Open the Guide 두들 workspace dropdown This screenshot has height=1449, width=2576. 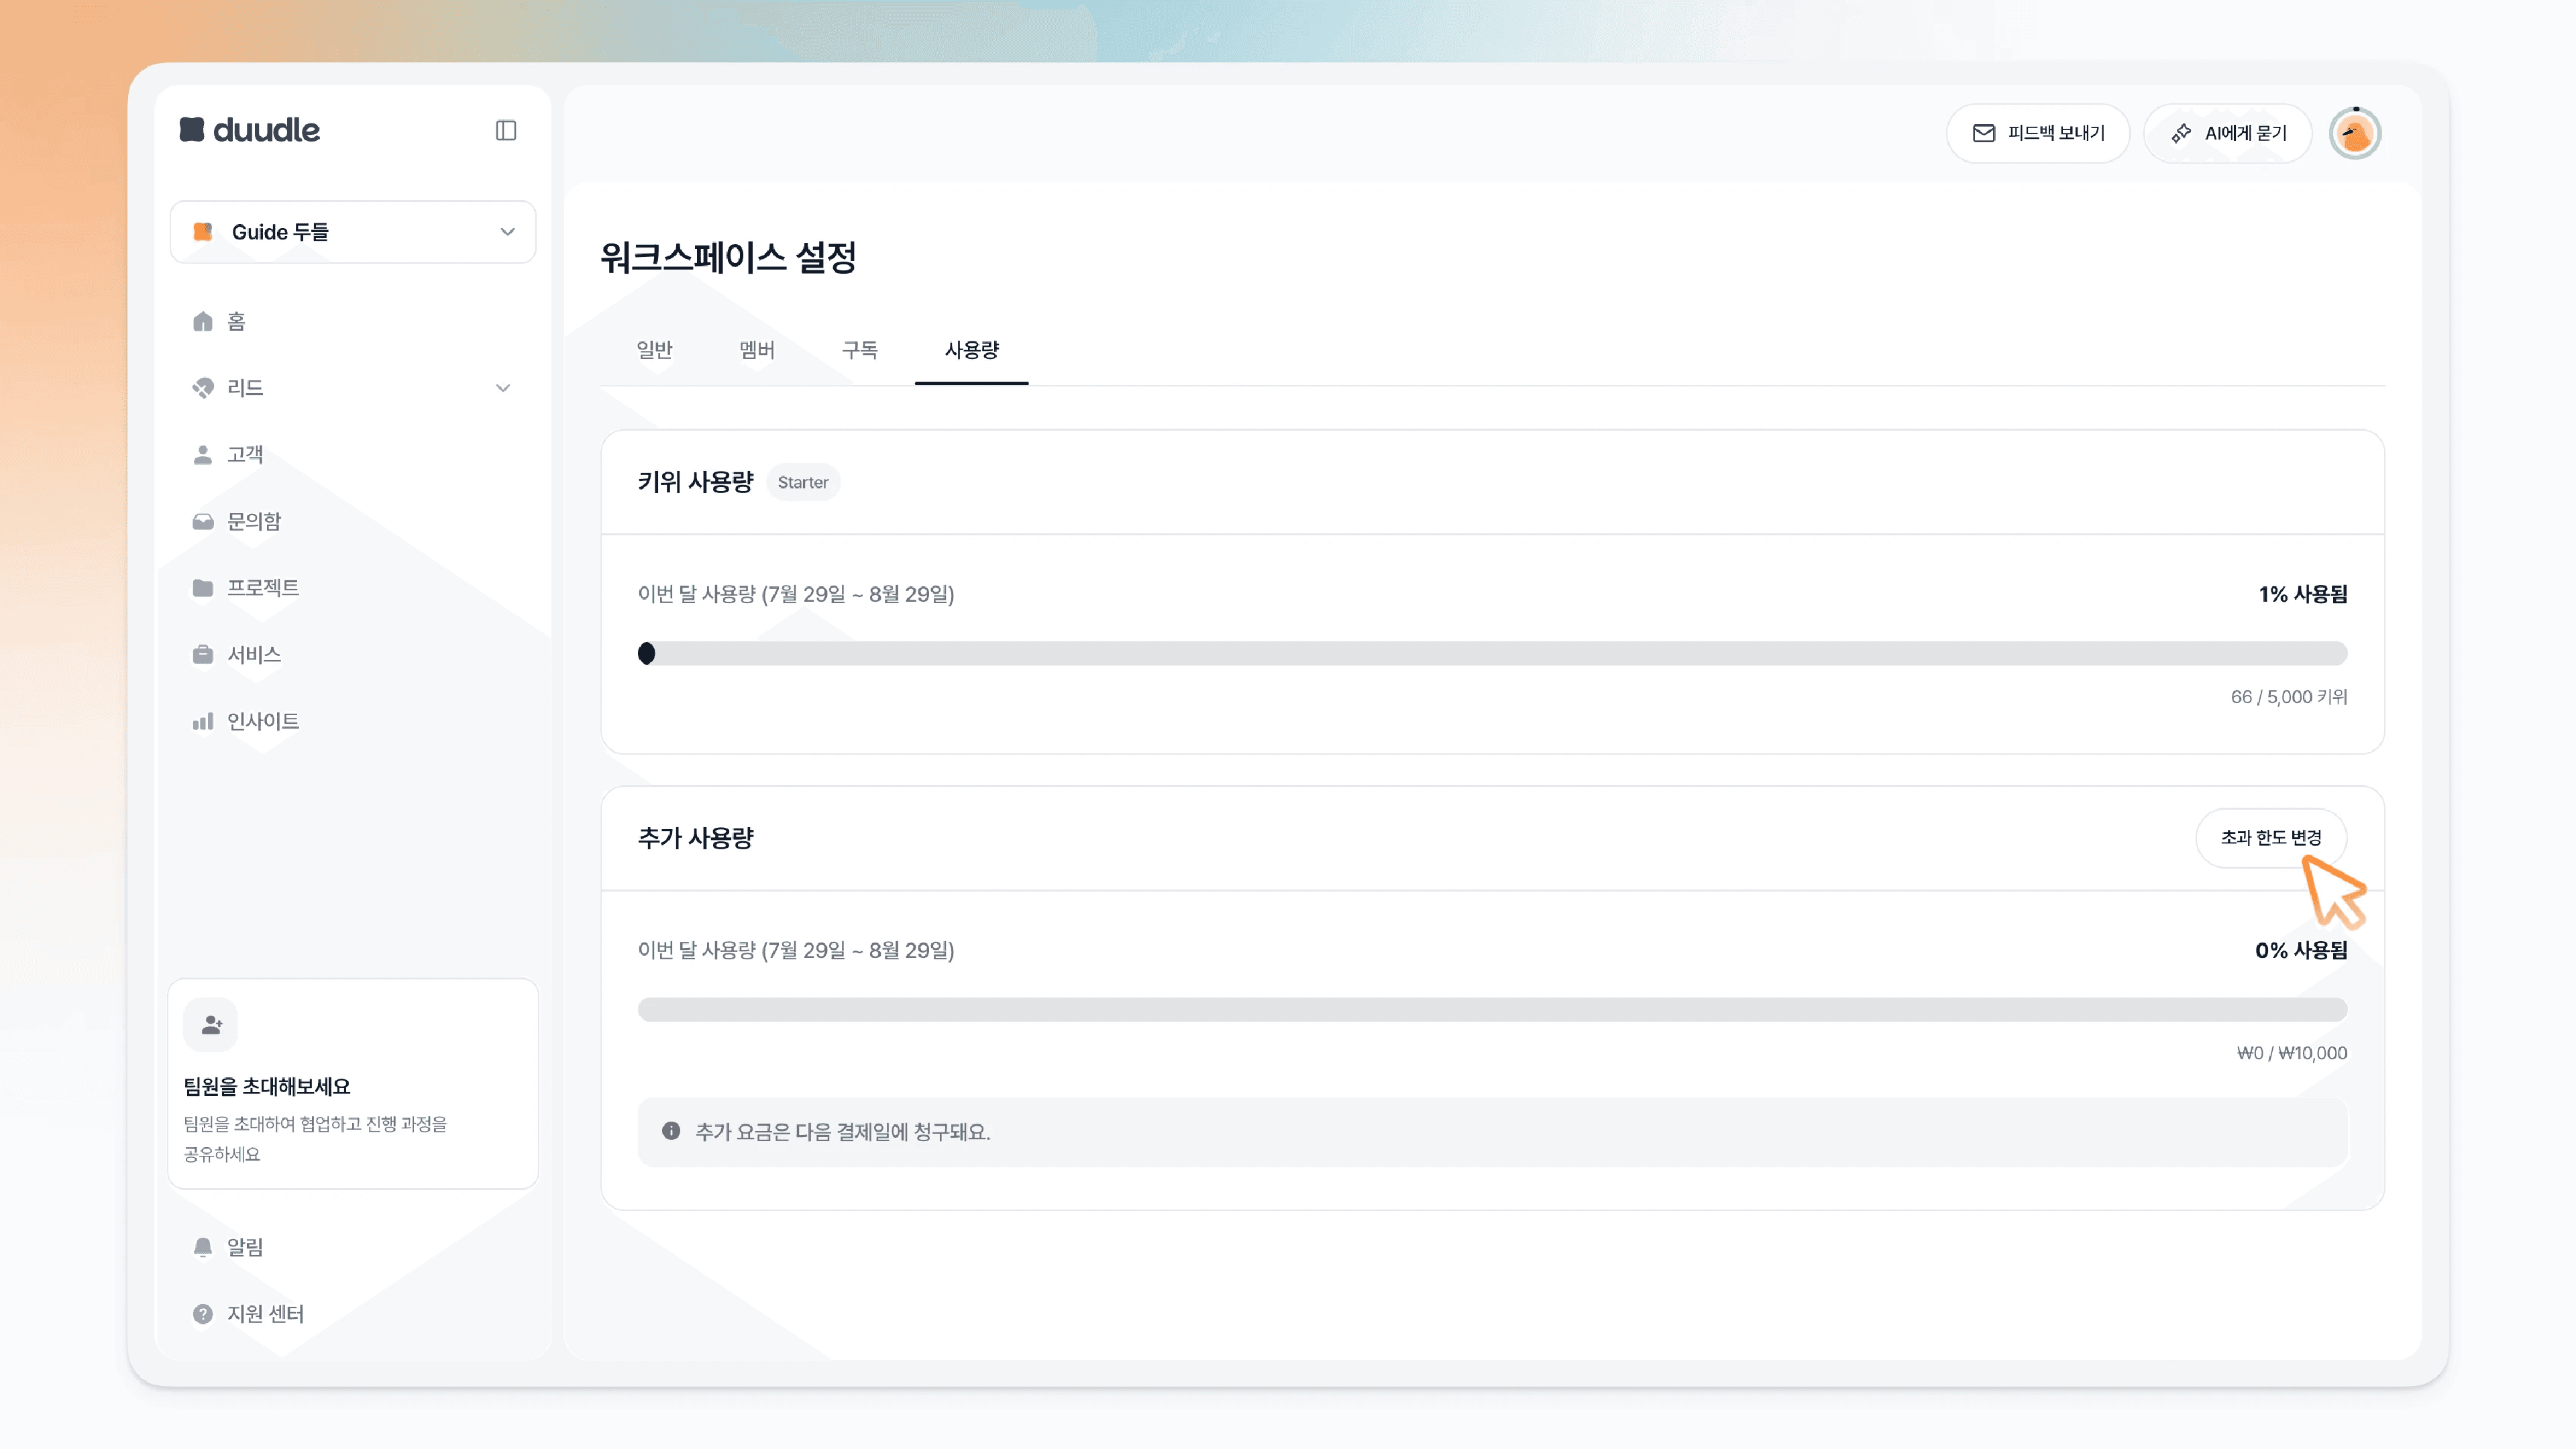pos(353,232)
